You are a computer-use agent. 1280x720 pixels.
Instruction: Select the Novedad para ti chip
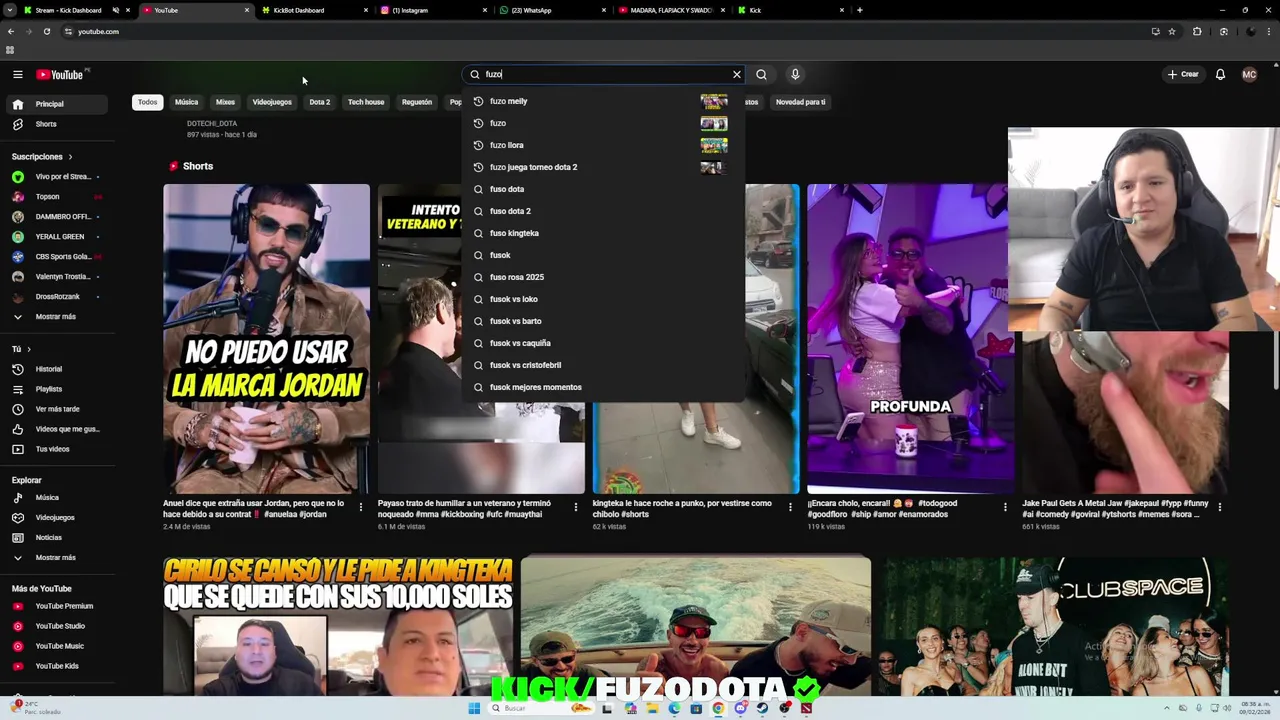801,102
